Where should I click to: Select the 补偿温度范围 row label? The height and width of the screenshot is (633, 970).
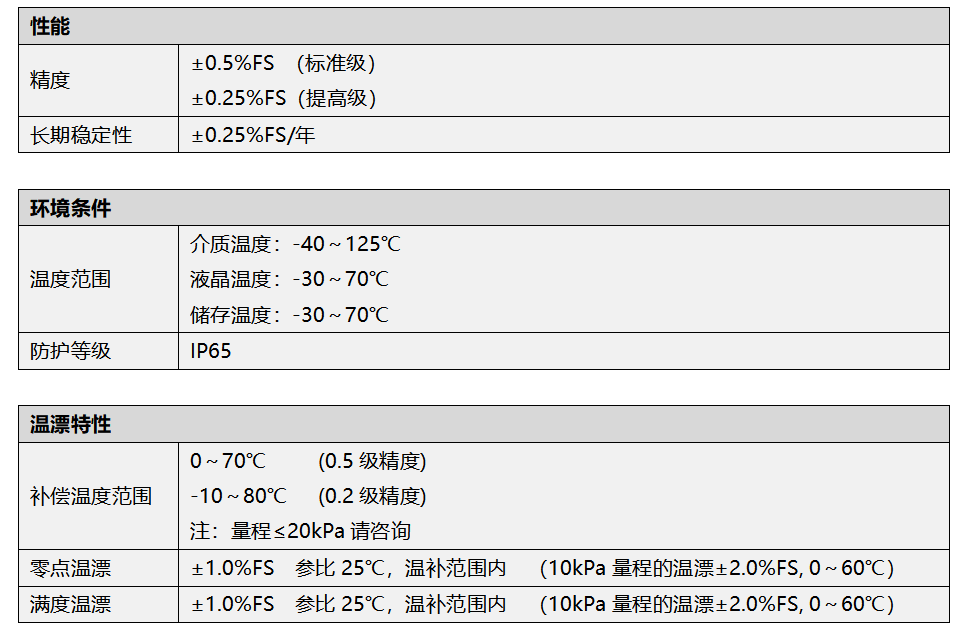tap(91, 496)
